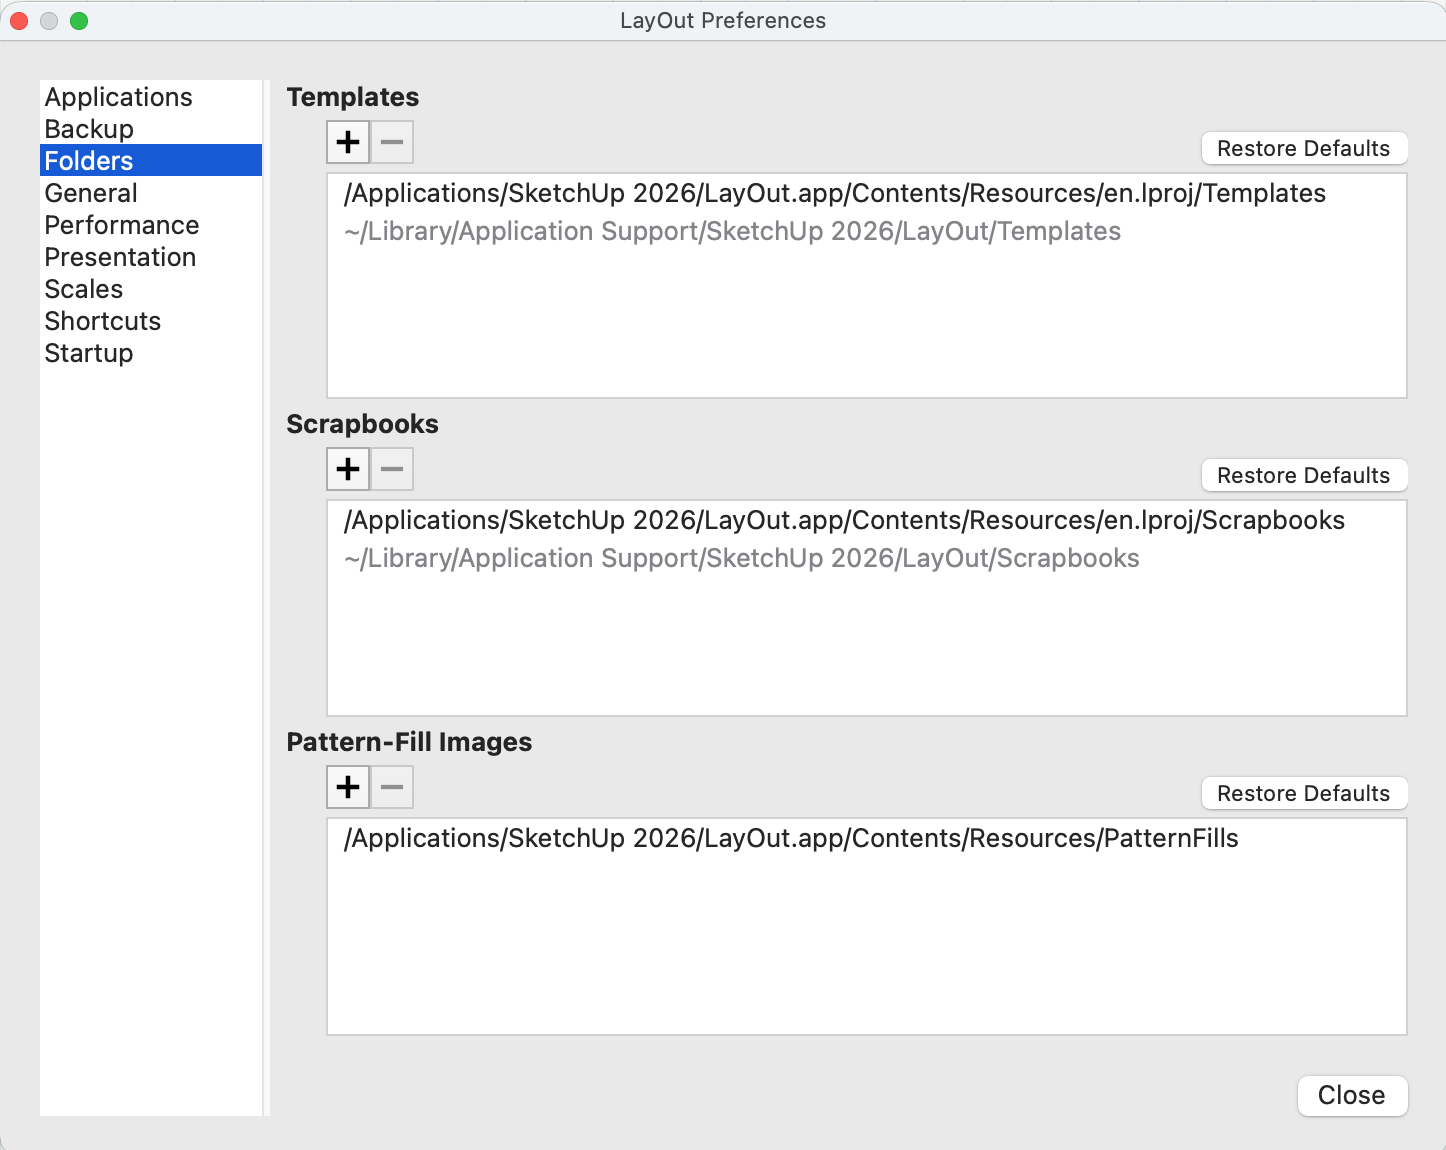Restore Defaults for Pattern-Fill Images
Viewport: 1446px width, 1150px height.
(1304, 793)
